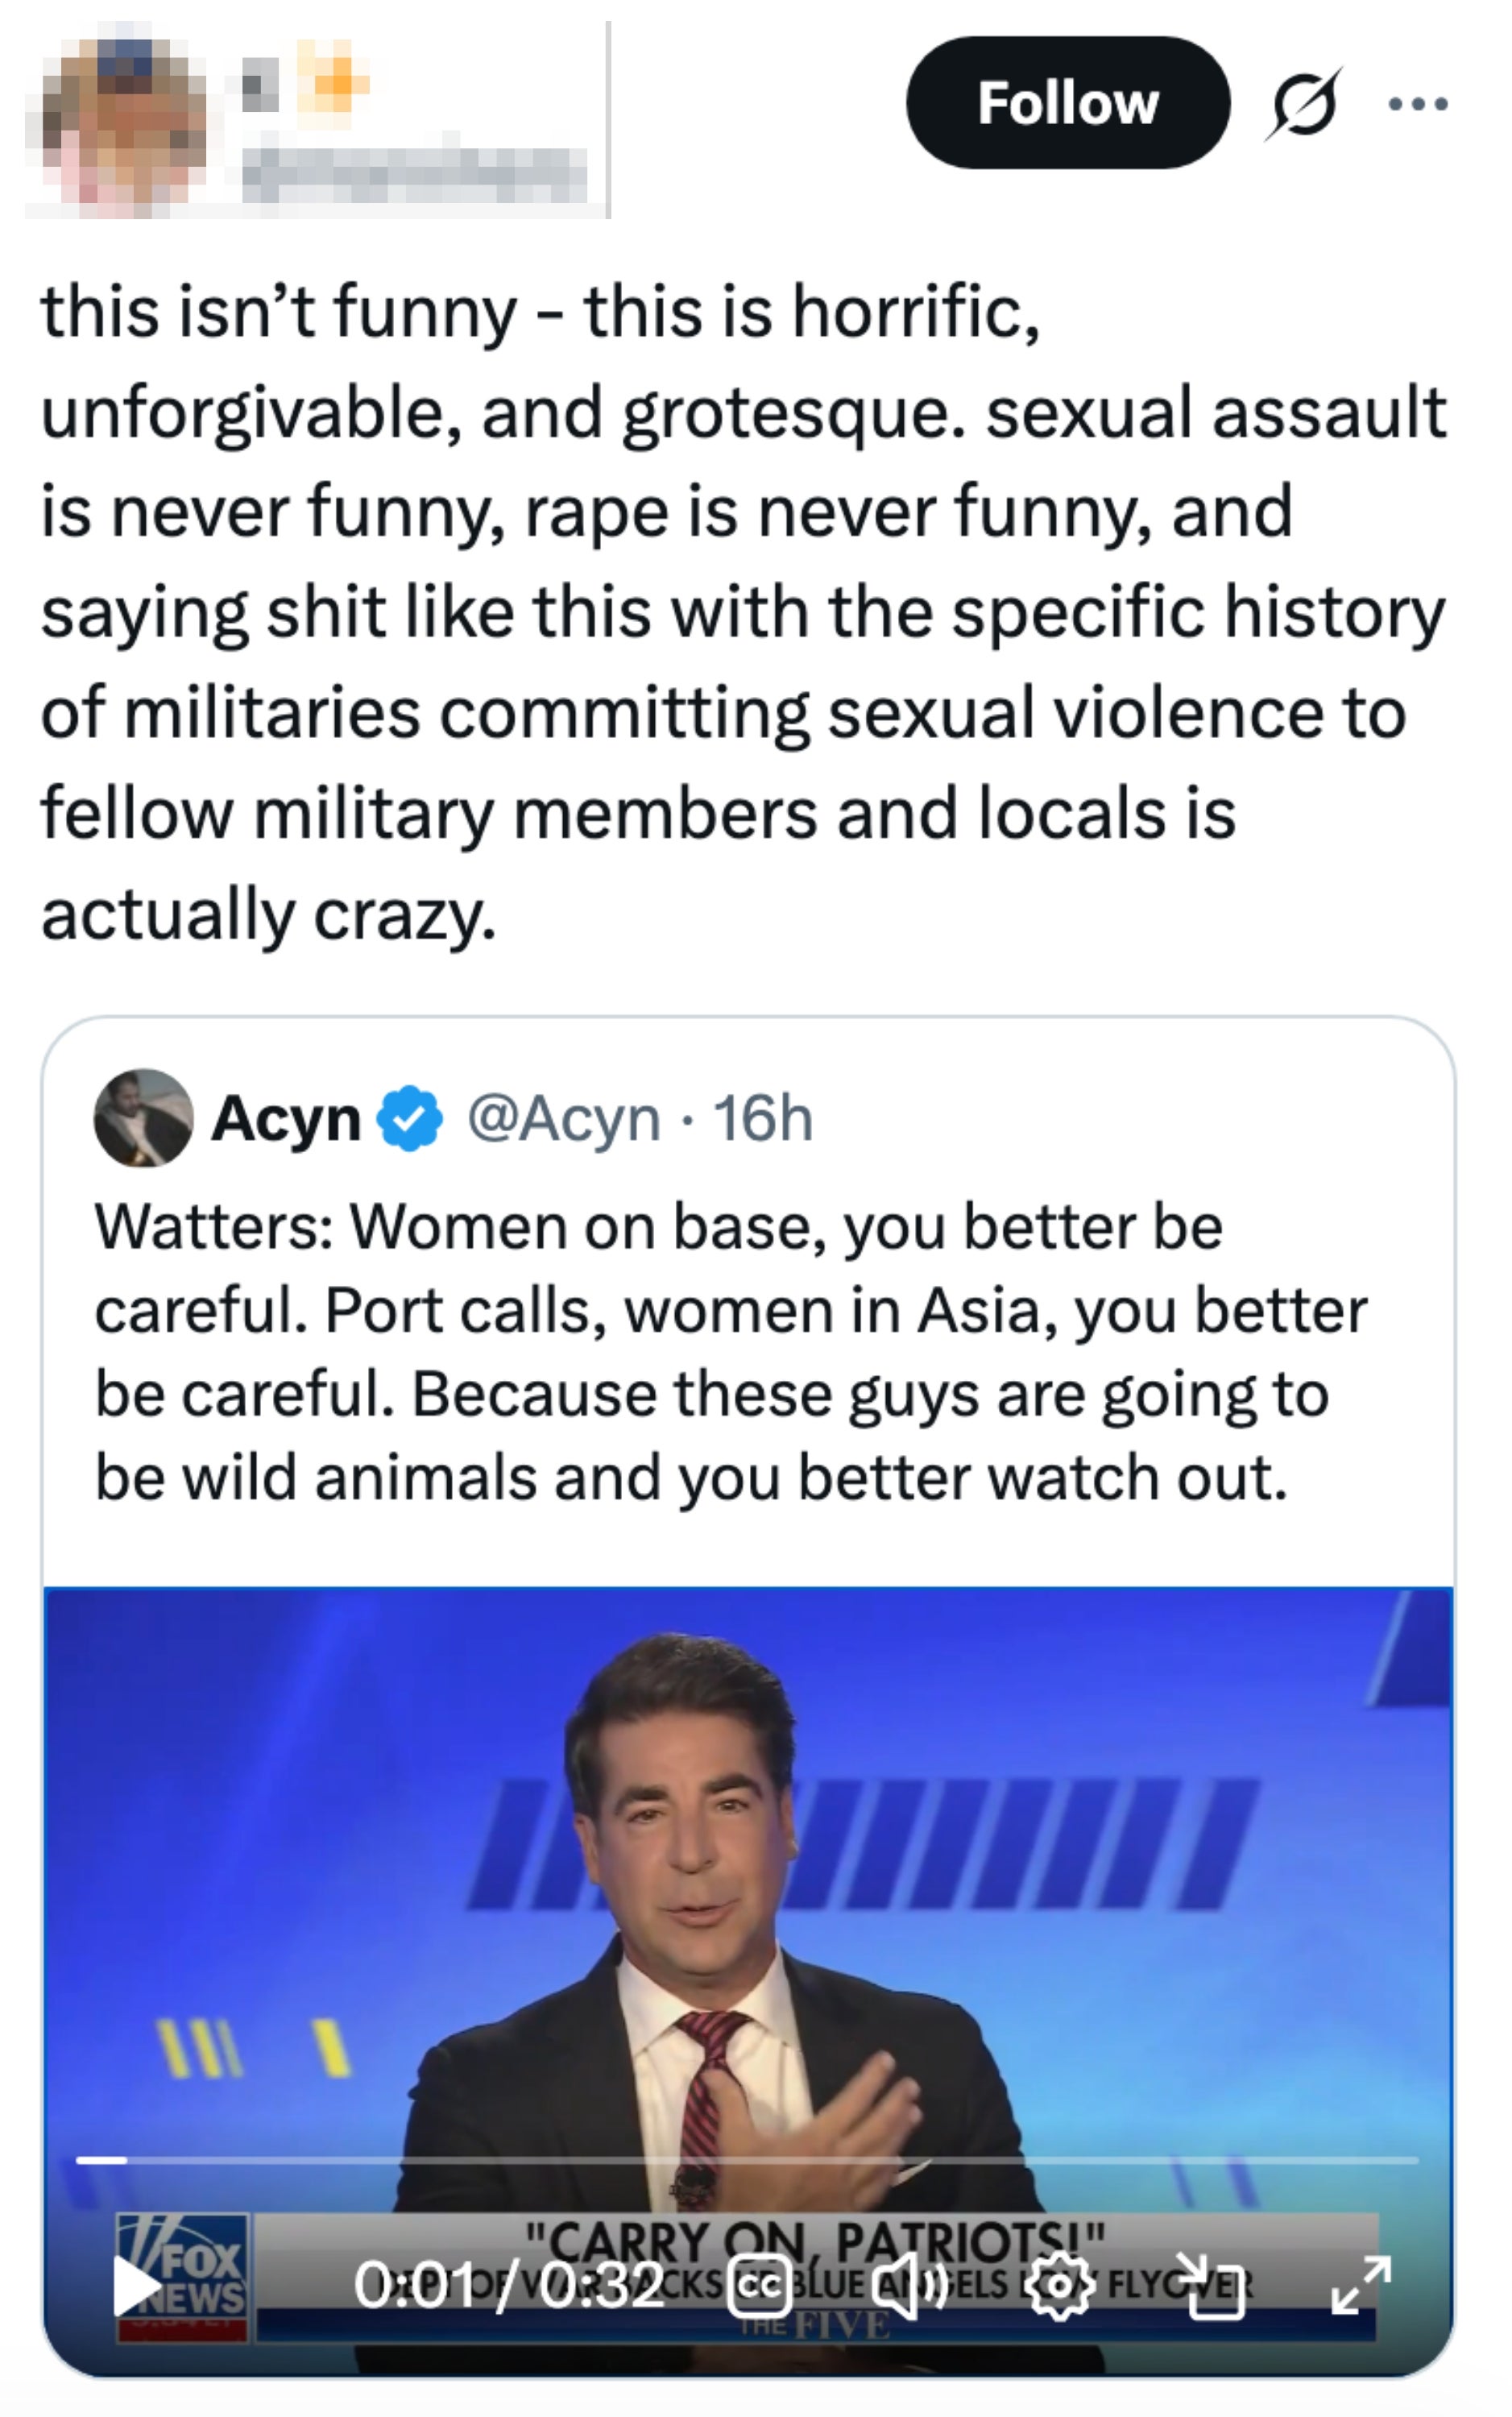Image resolution: width=1512 pixels, height=2417 pixels.
Task: Toggle closed captions CC icon
Action: (x=759, y=2287)
